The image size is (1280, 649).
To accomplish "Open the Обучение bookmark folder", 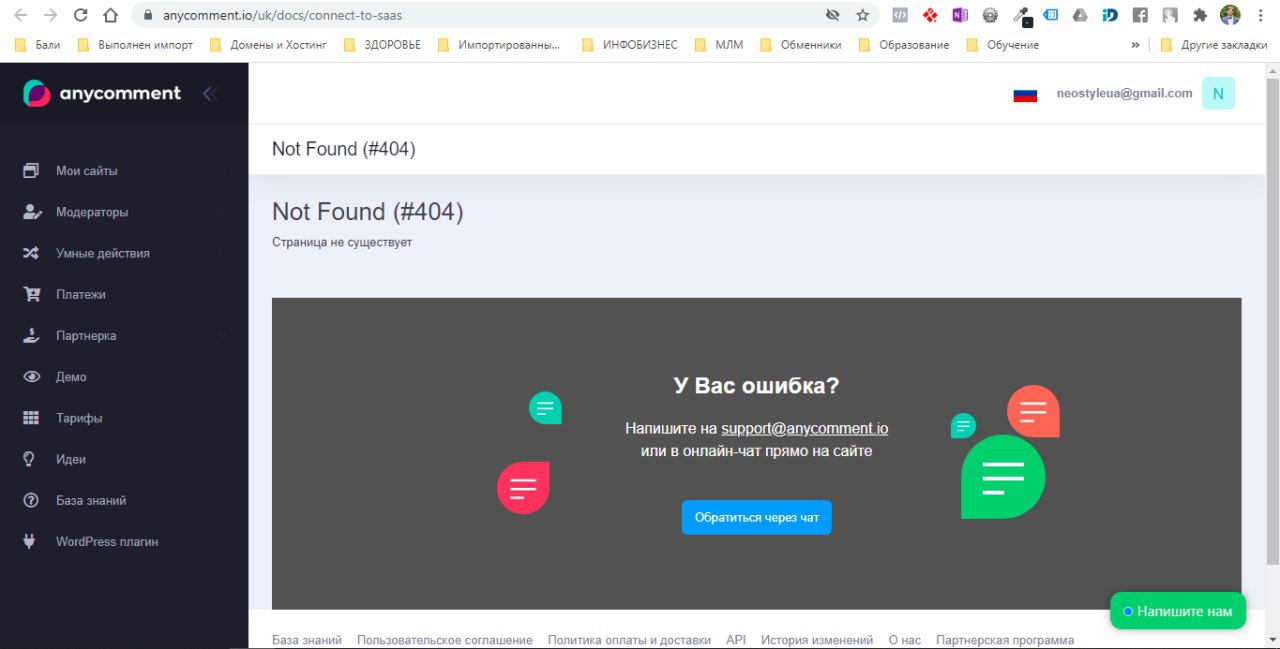I will [1002, 45].
